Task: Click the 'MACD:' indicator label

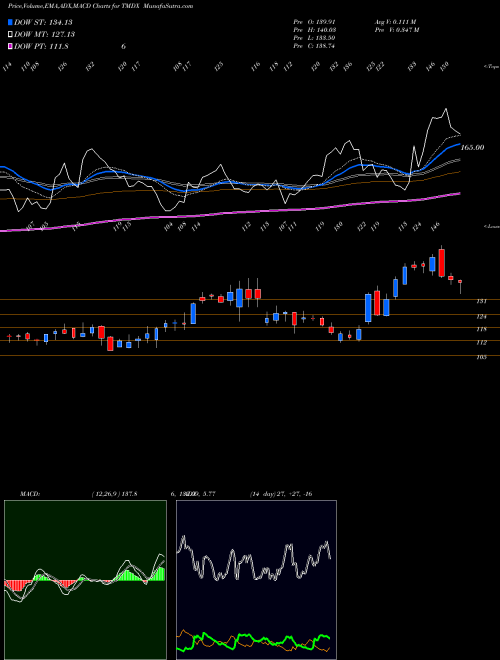Action: point(29,494)
